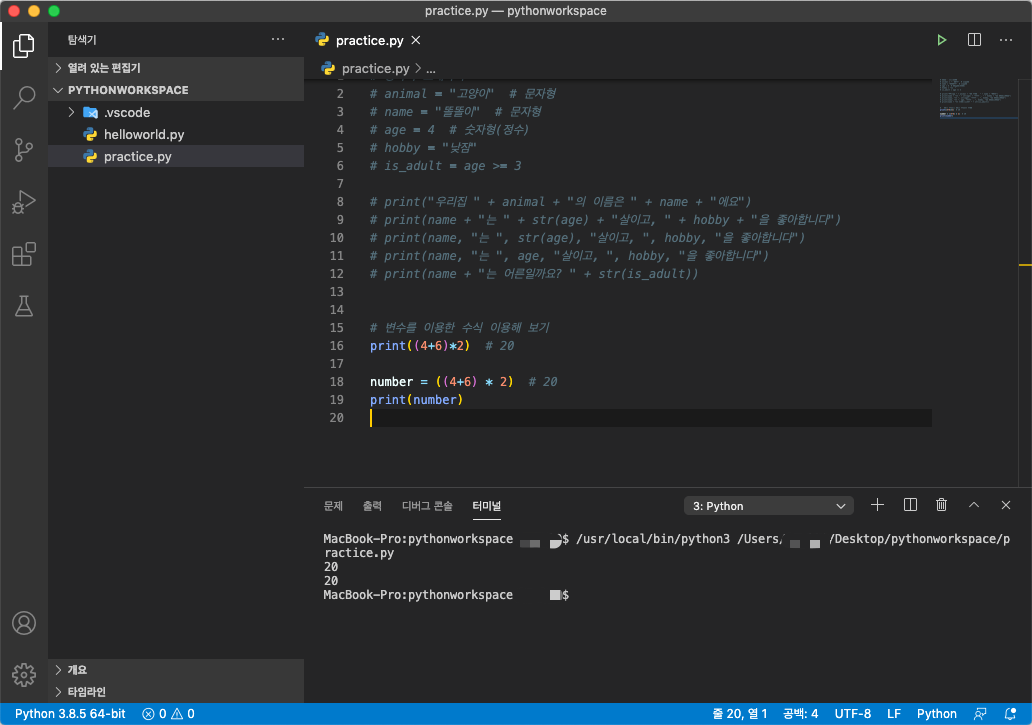Viewport: 1032px width, 725px height.
Task: Close the terminal panel
Action: pos(1006,505)
